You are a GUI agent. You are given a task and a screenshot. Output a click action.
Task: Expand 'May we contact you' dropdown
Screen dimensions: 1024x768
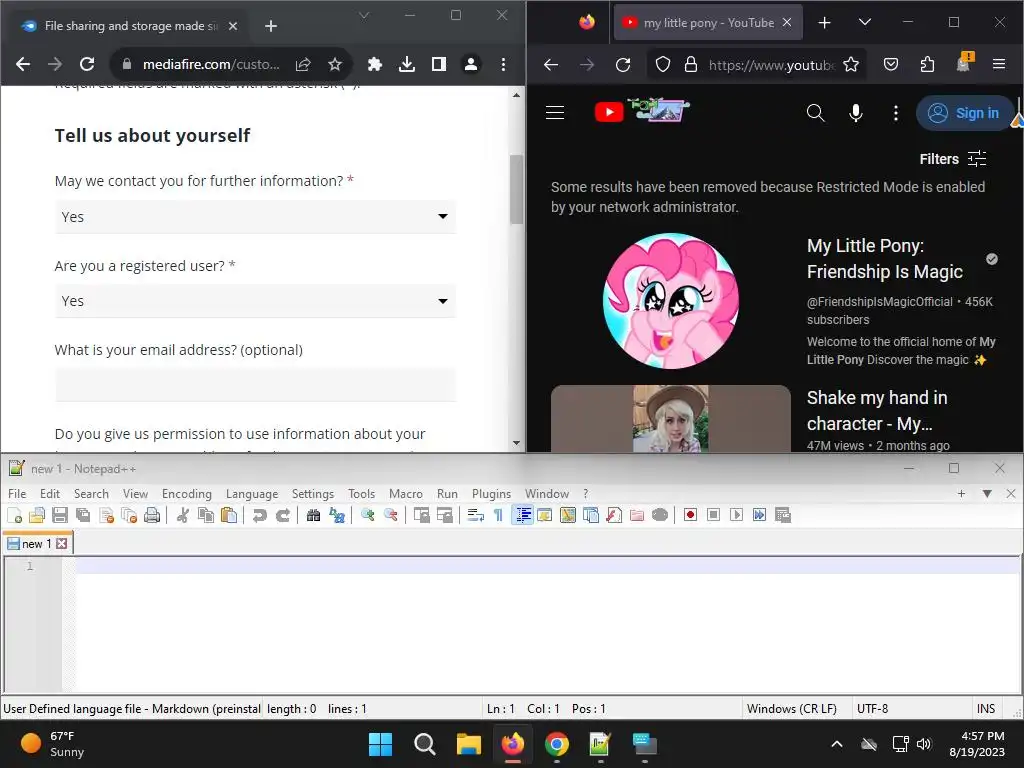click(255, 217)
